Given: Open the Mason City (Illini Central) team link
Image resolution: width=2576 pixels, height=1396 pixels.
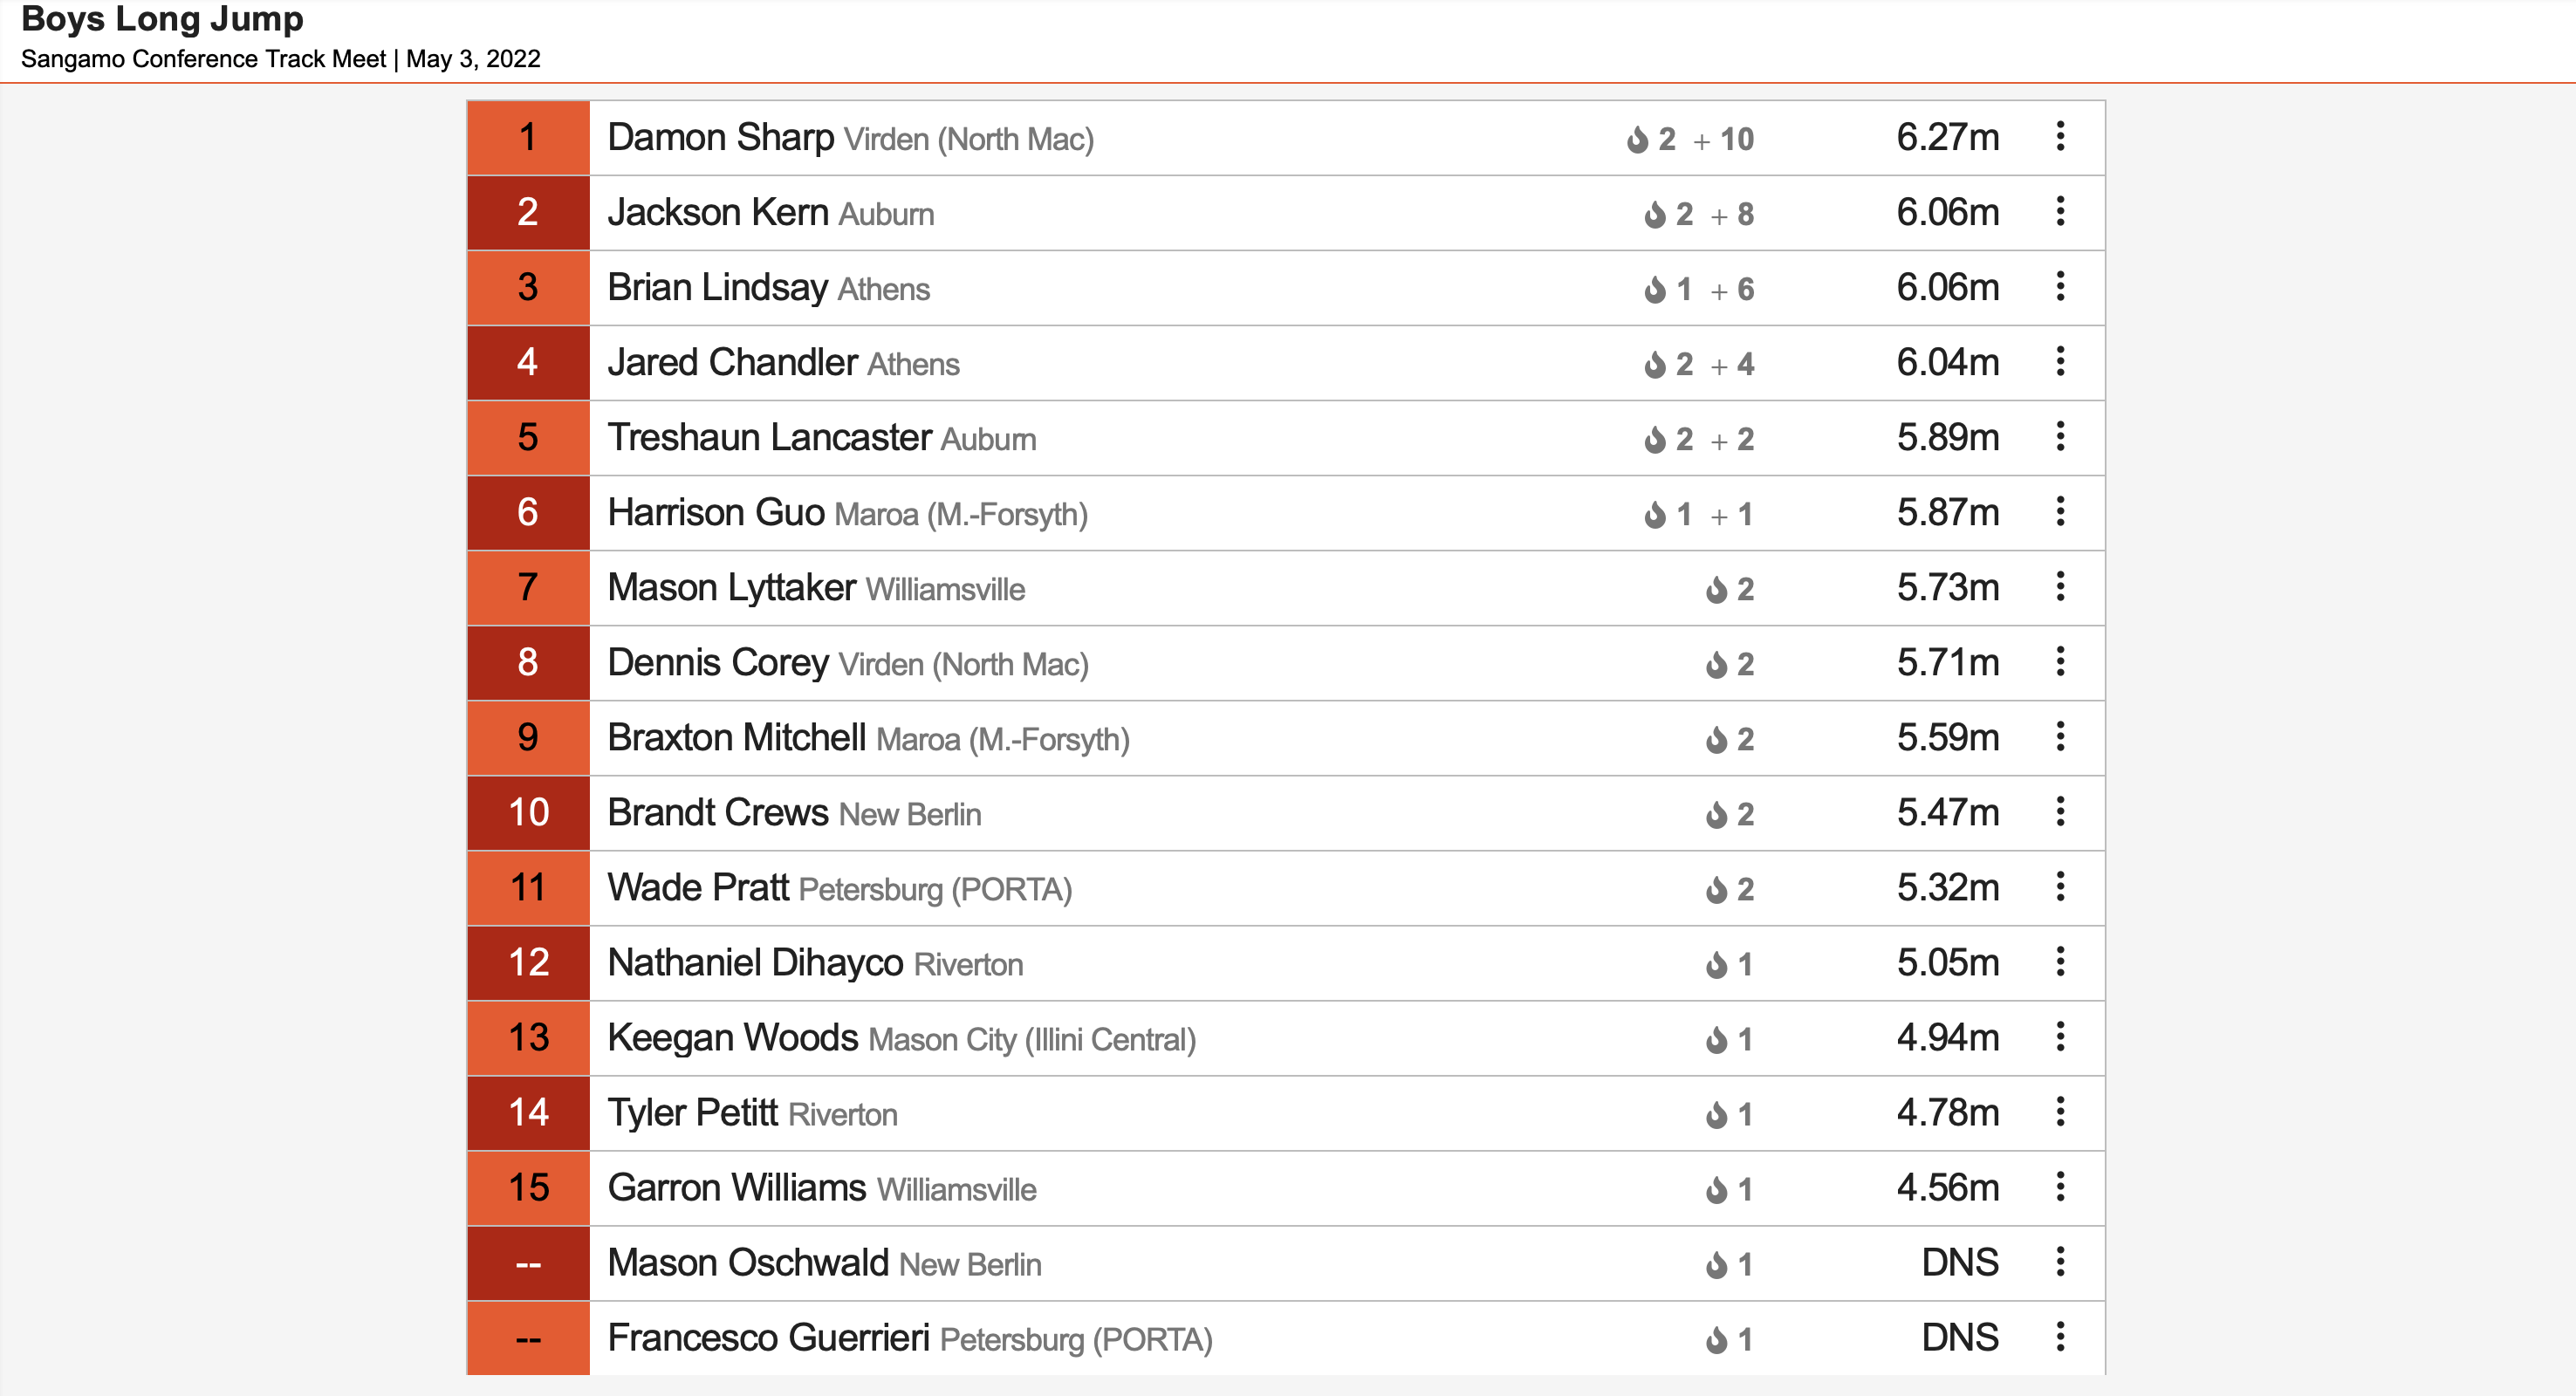Looking at the screenshot, I should click(x=1032, y=1039).
